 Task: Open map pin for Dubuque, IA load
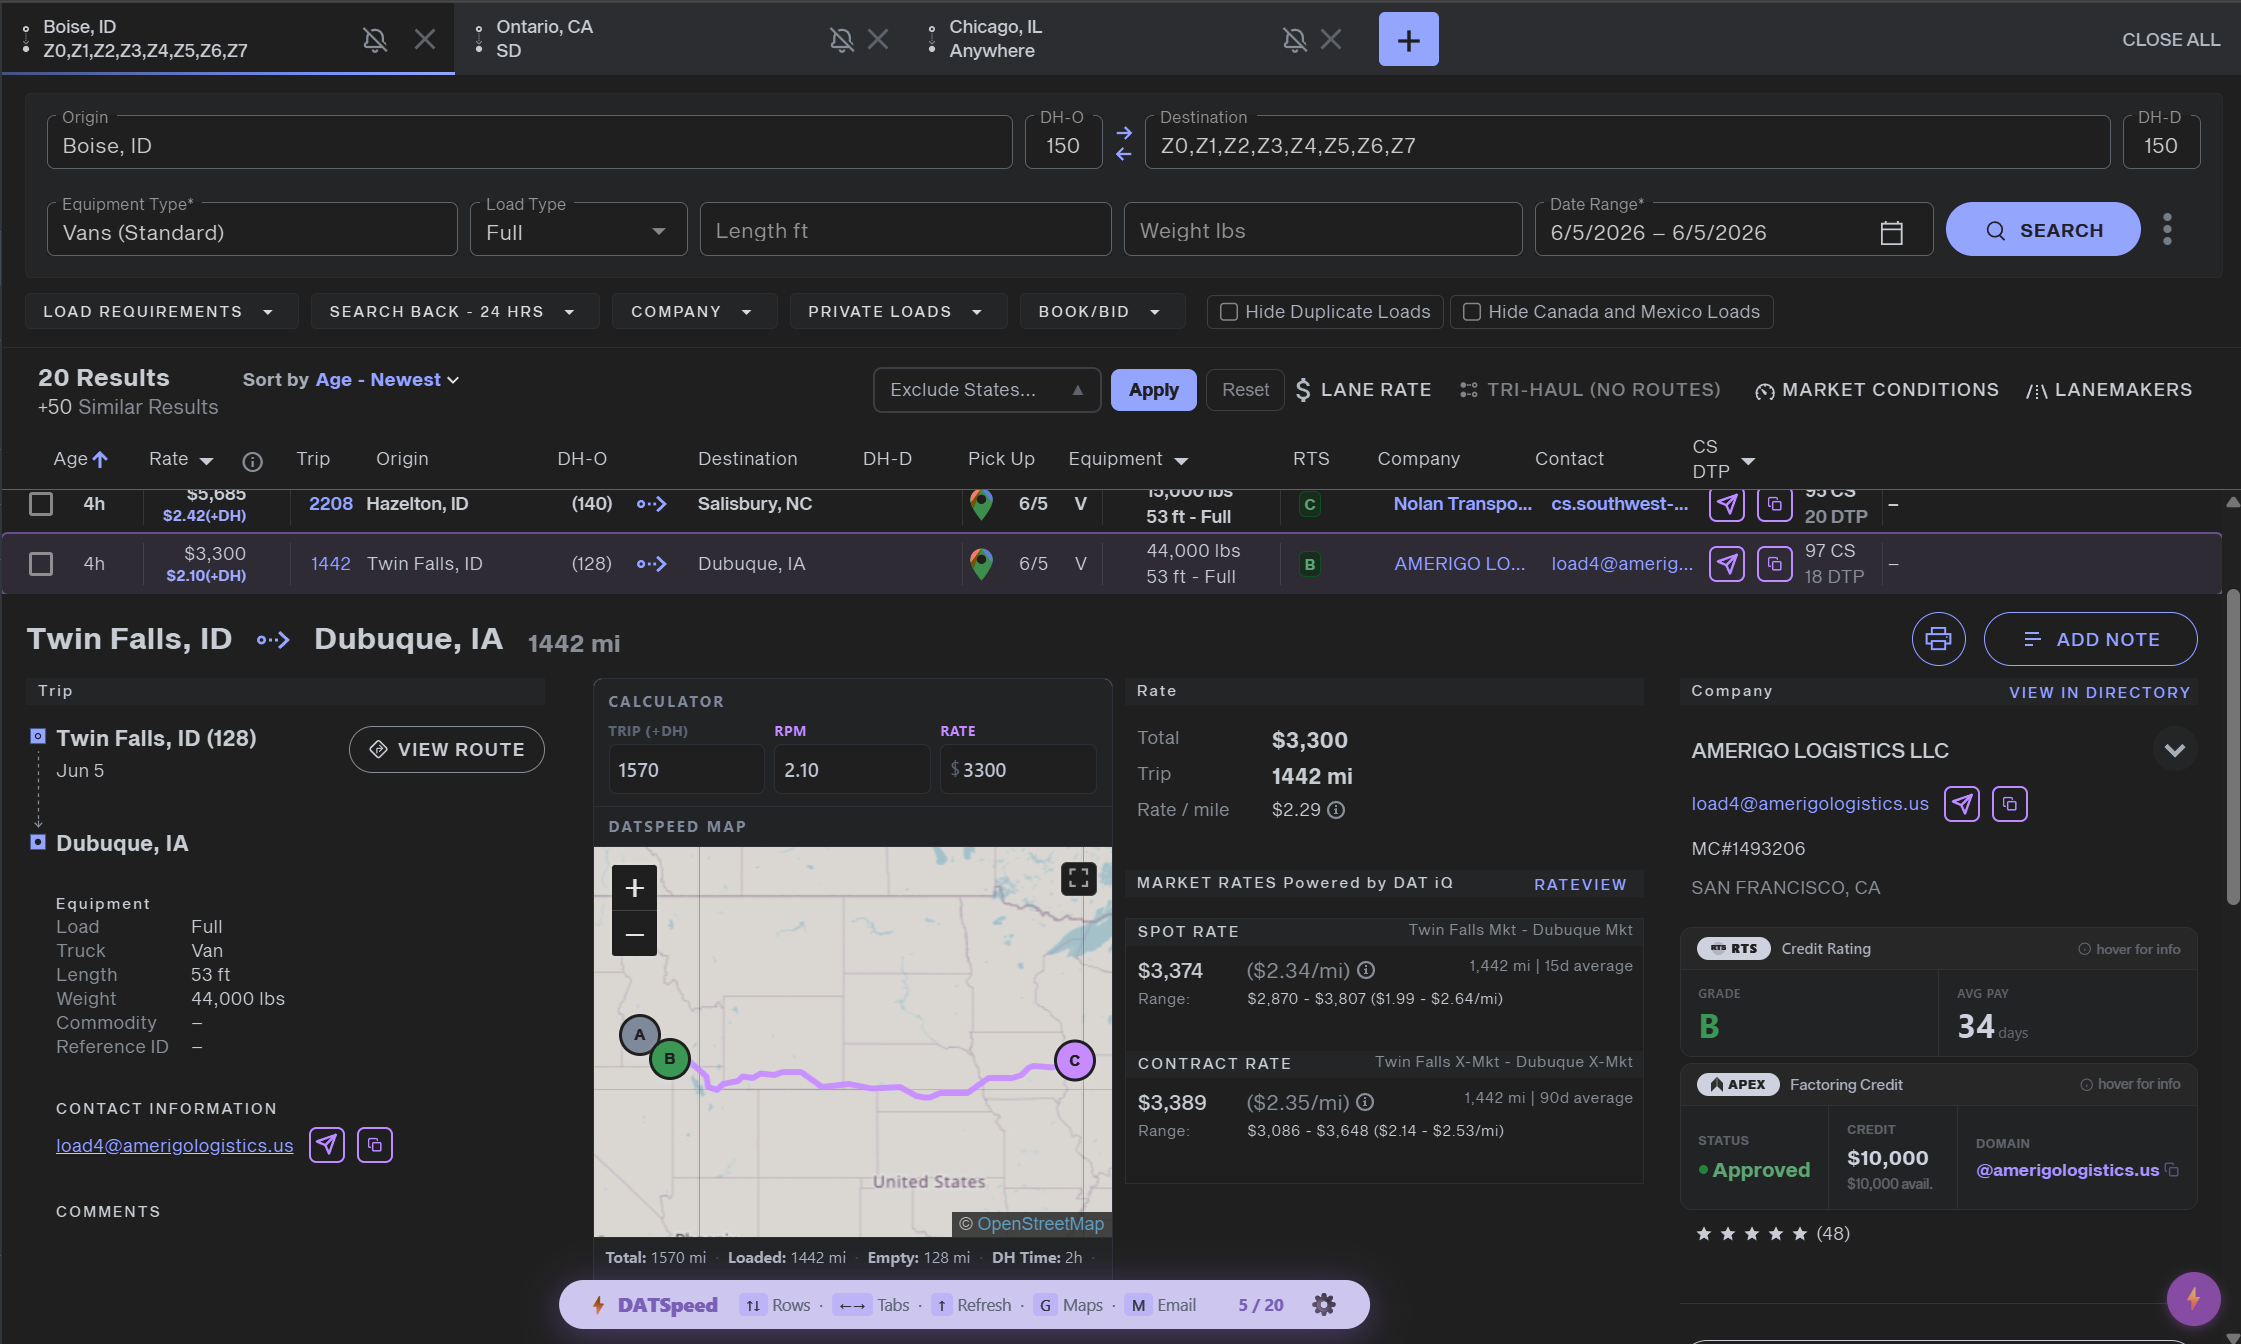tap(981, 564)
